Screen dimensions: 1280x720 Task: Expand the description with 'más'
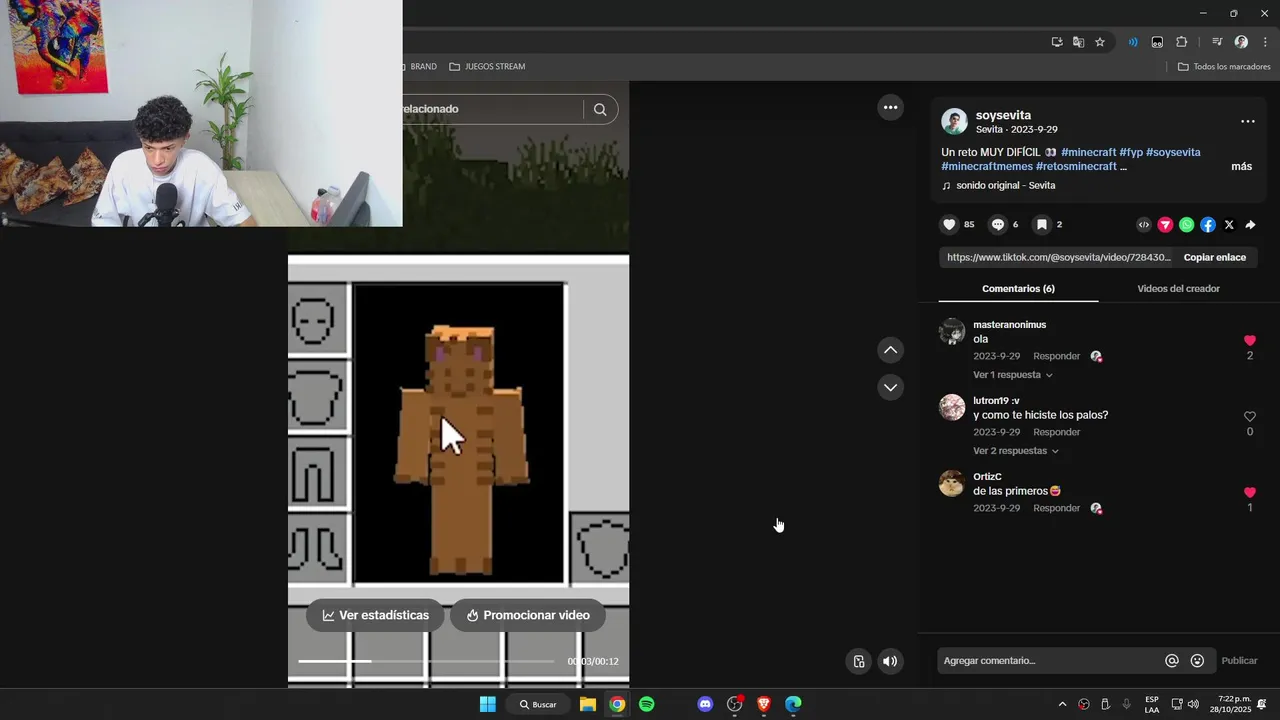click(1241, 166)
